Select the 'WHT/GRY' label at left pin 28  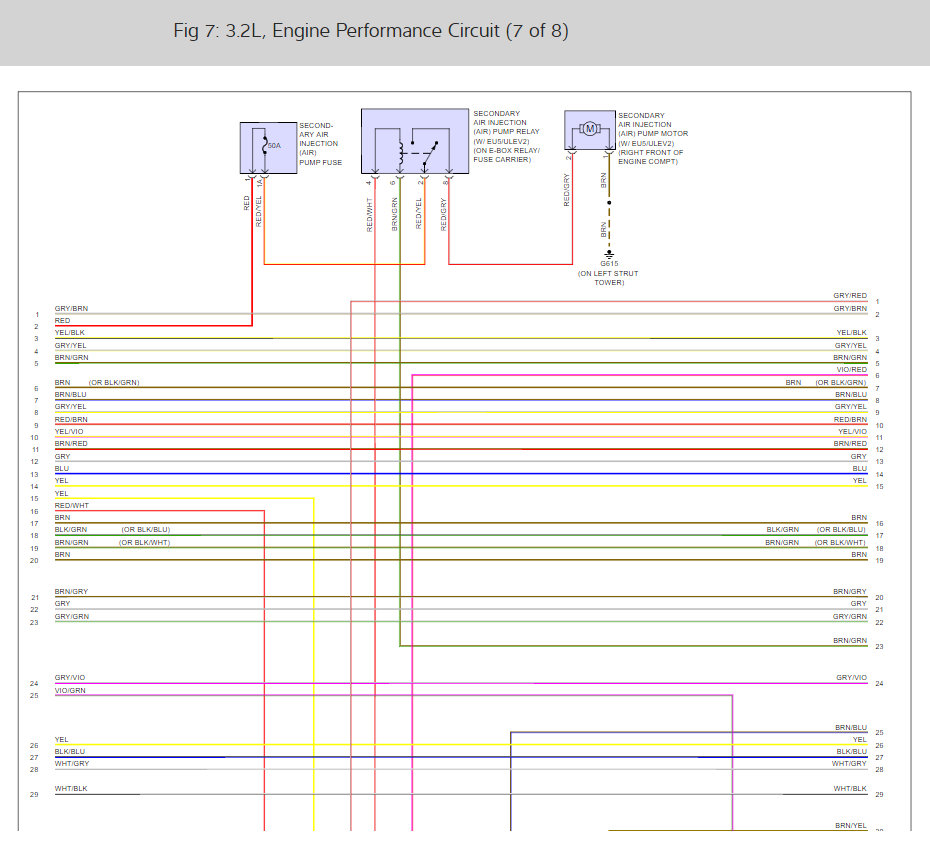point(72,764)
